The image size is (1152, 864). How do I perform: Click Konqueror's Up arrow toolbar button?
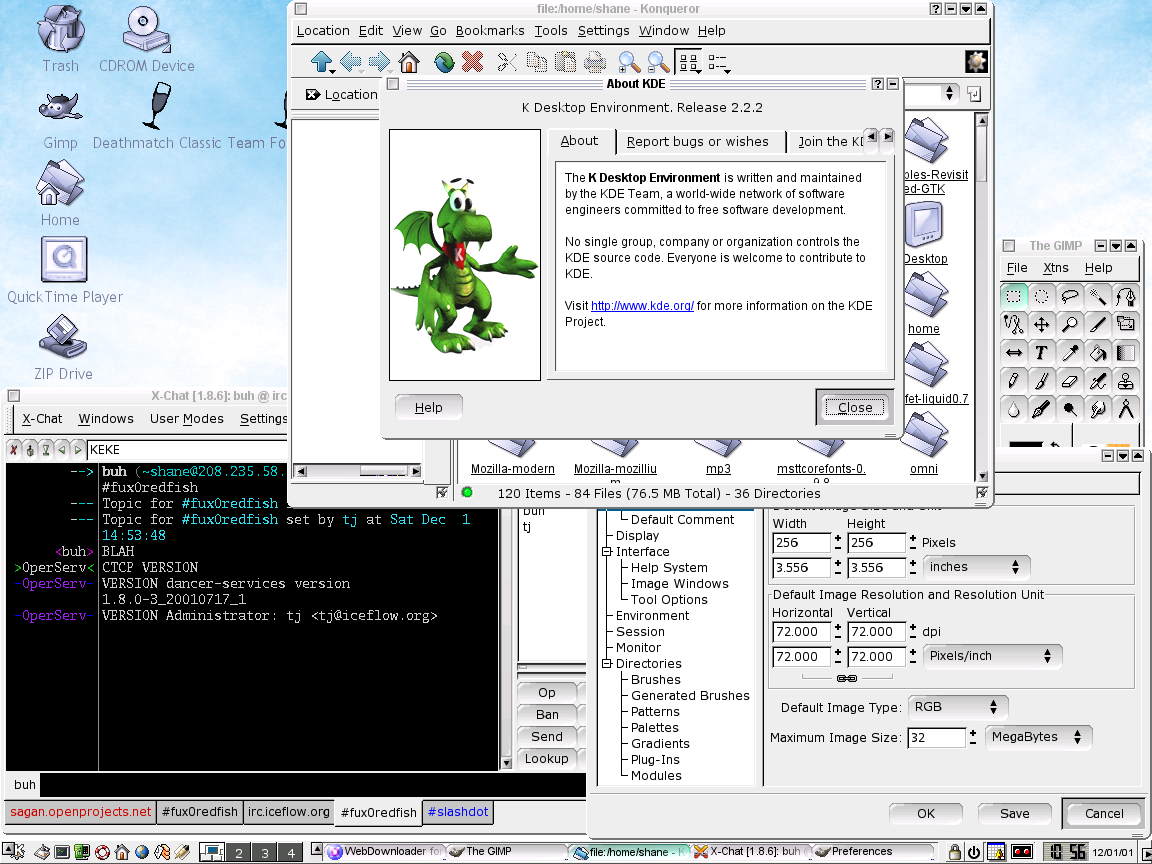[322, 62]
